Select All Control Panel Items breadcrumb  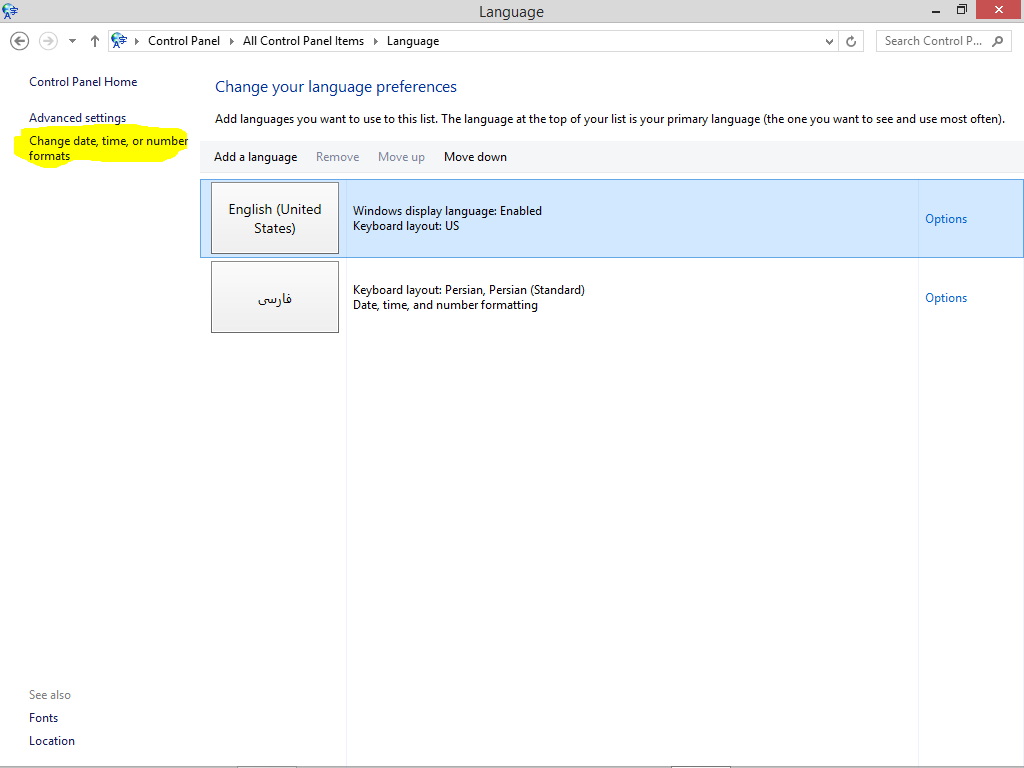(x=303, y=41)
